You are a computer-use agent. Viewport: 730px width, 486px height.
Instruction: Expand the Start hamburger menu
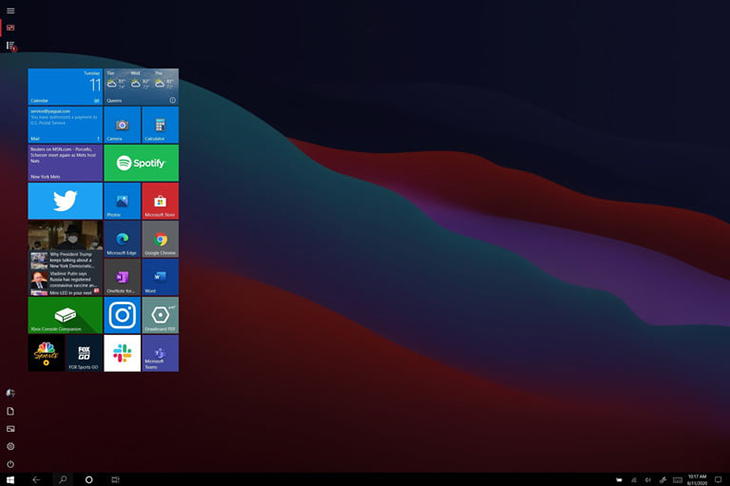[x=10, y=10]
